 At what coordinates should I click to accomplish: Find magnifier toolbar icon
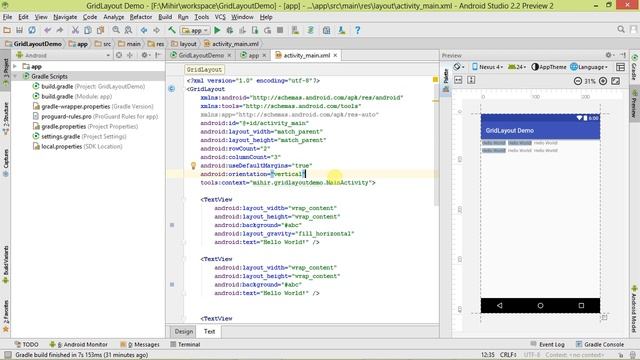pyautogui.click(x=116, y=30)
